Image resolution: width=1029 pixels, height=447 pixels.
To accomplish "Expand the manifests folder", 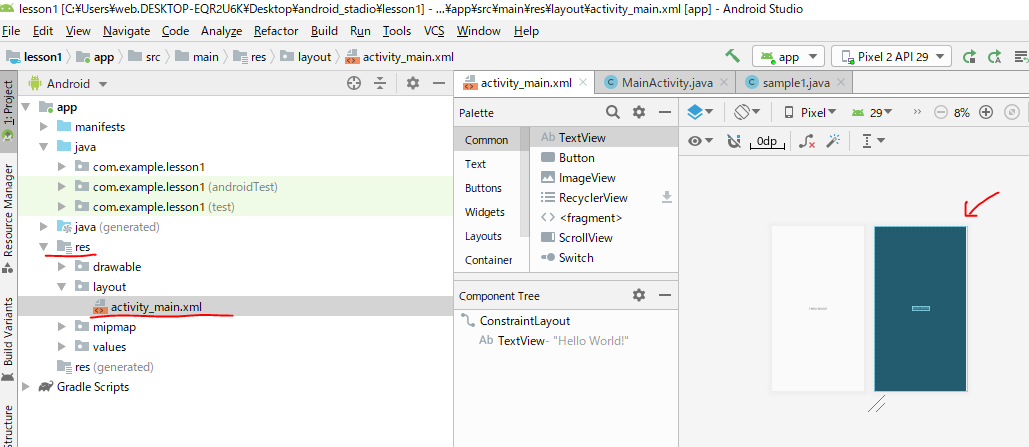I will click(43, 127).
